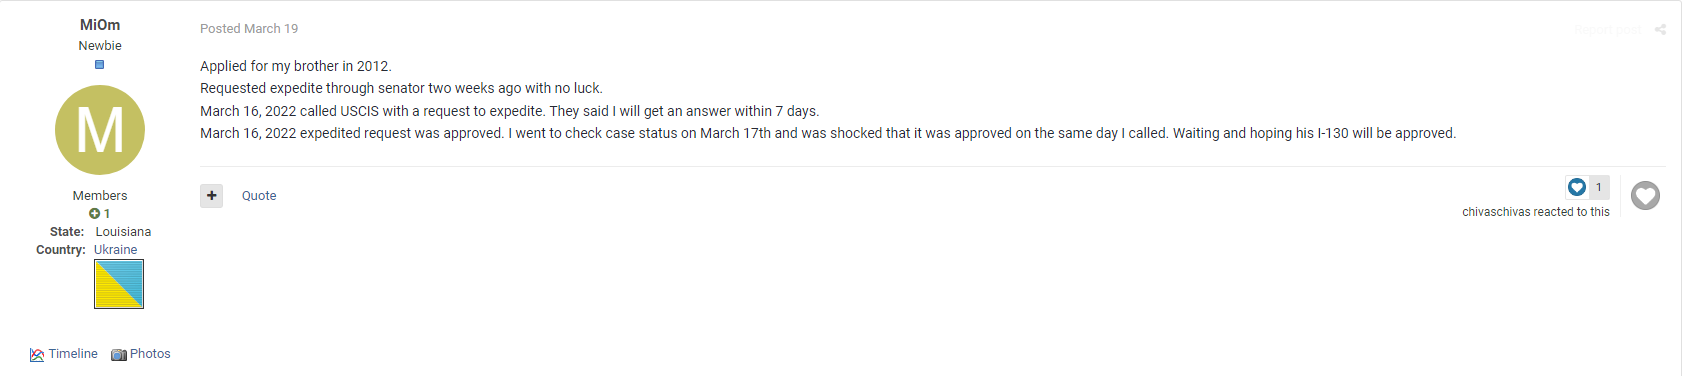The image size is (1682, 376).
Task: Click the Ukraine country link
Action: tap(116, 250)
